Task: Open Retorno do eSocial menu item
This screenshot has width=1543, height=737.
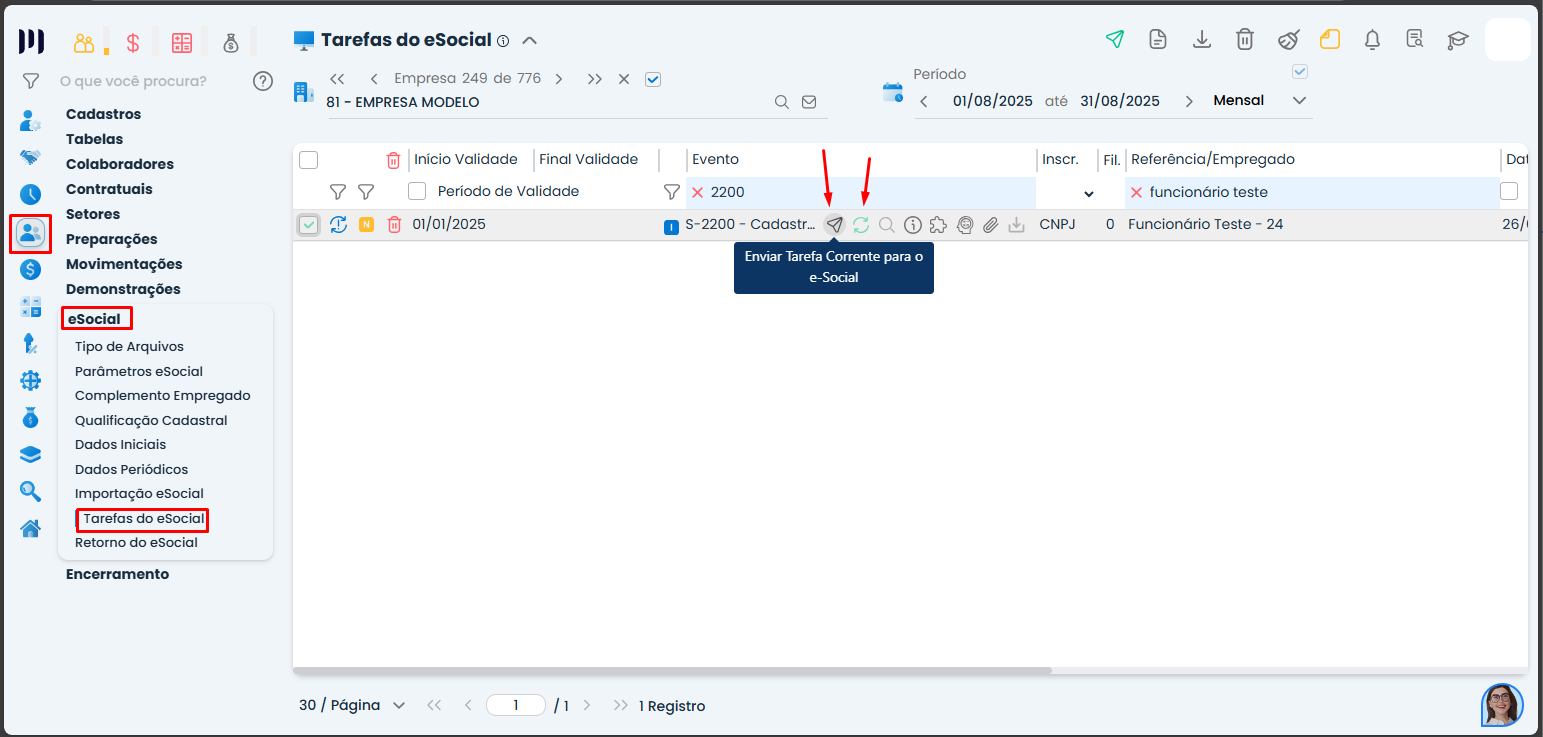Action: tap(136, 543)
